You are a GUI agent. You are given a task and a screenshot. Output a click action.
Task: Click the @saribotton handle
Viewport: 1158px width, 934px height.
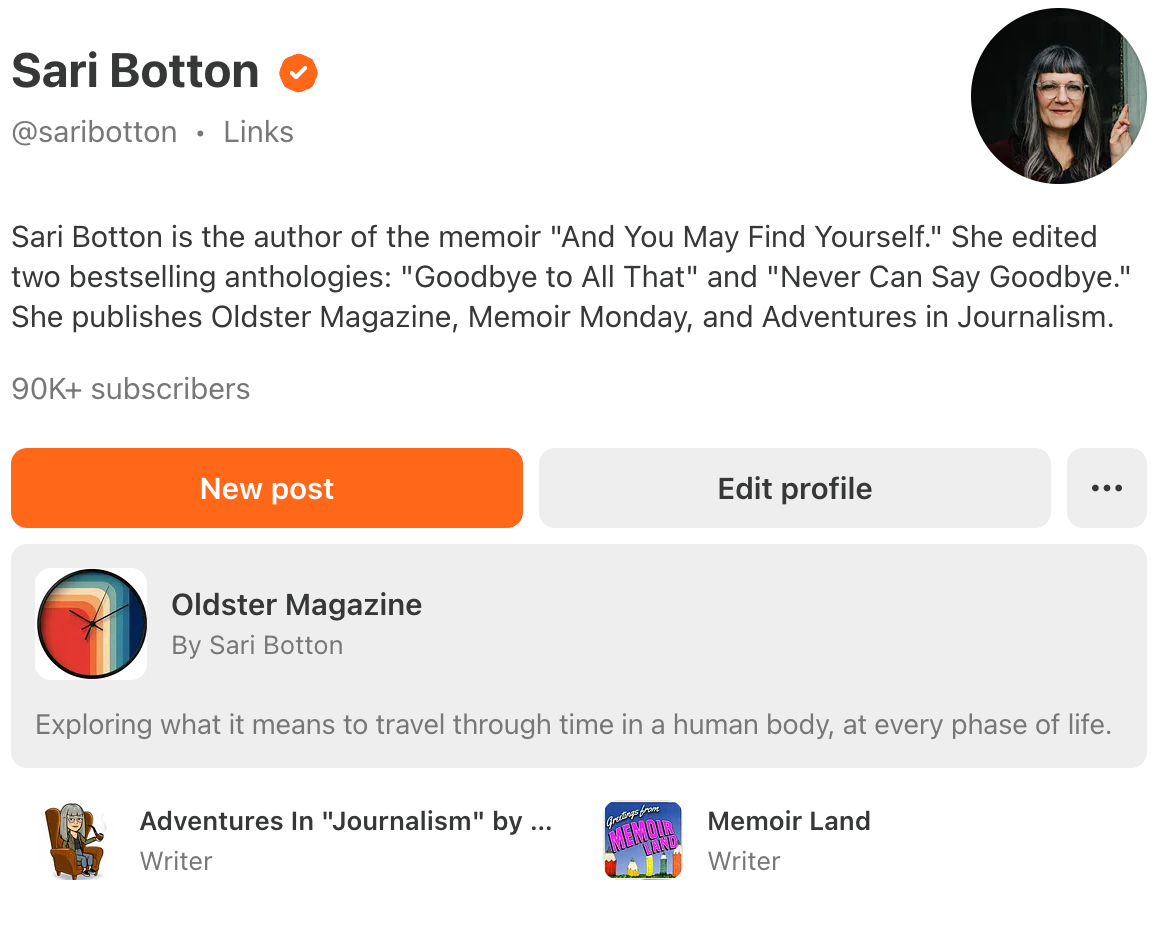94,132
